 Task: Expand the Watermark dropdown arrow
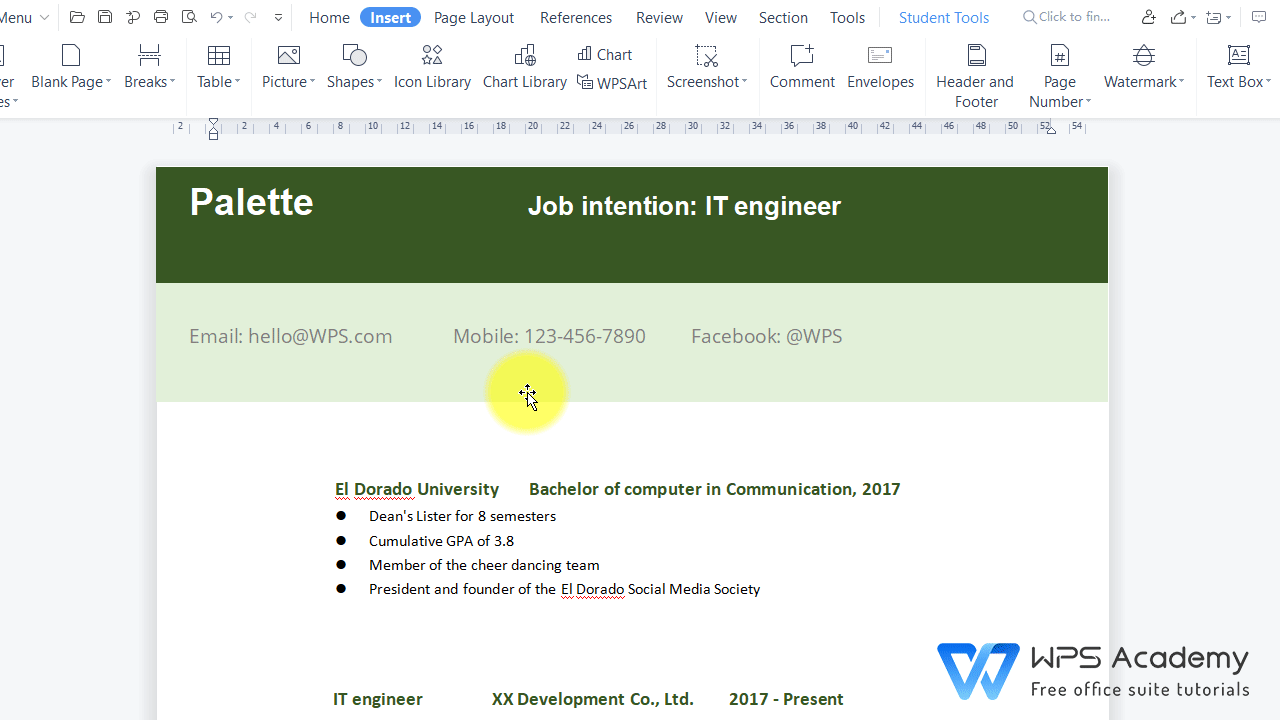pos(1181,82)
